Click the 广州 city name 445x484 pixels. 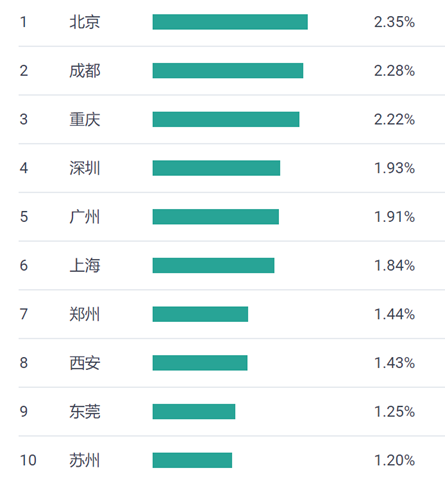point(85,217)
